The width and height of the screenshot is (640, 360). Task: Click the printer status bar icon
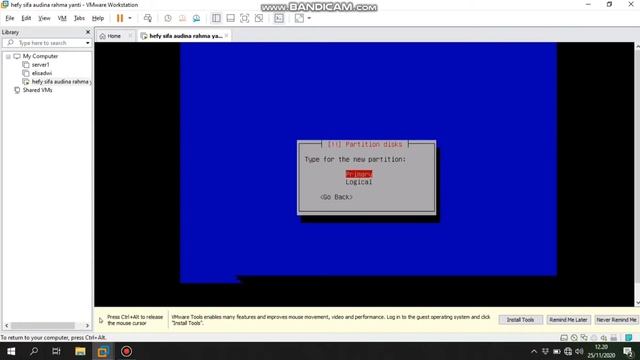(613, 338)
